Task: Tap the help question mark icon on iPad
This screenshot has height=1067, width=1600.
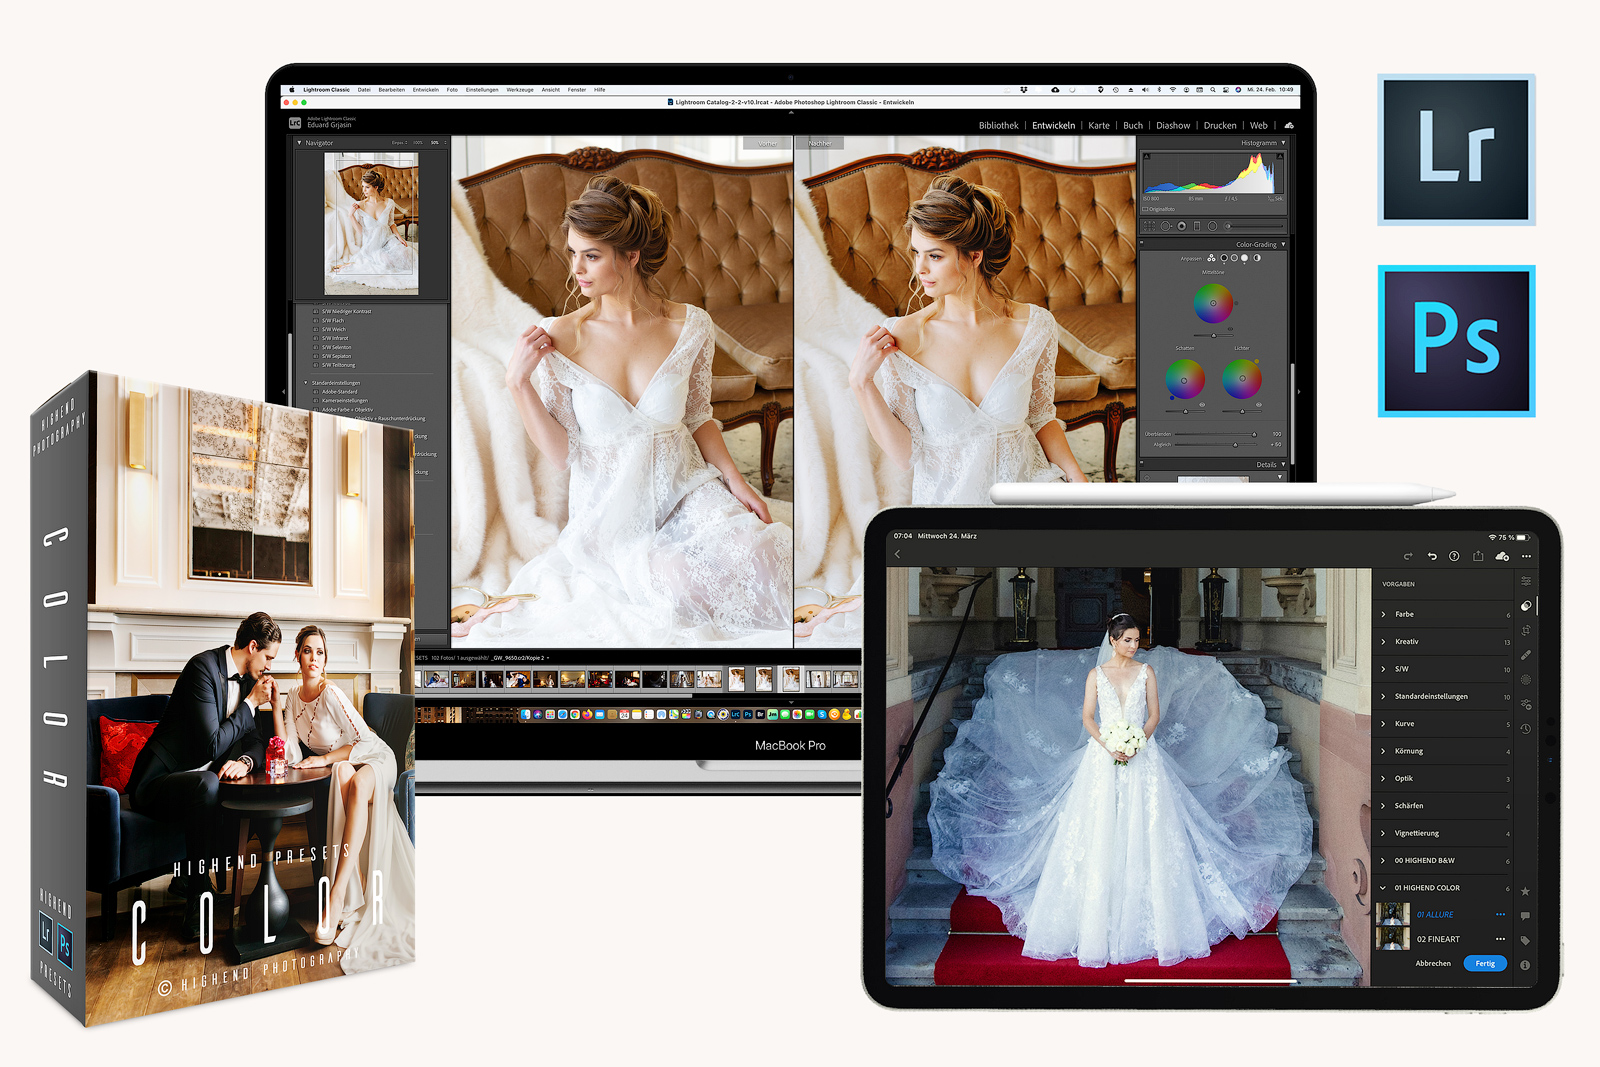Action: pyautogui.click(x=1454, y=556)
